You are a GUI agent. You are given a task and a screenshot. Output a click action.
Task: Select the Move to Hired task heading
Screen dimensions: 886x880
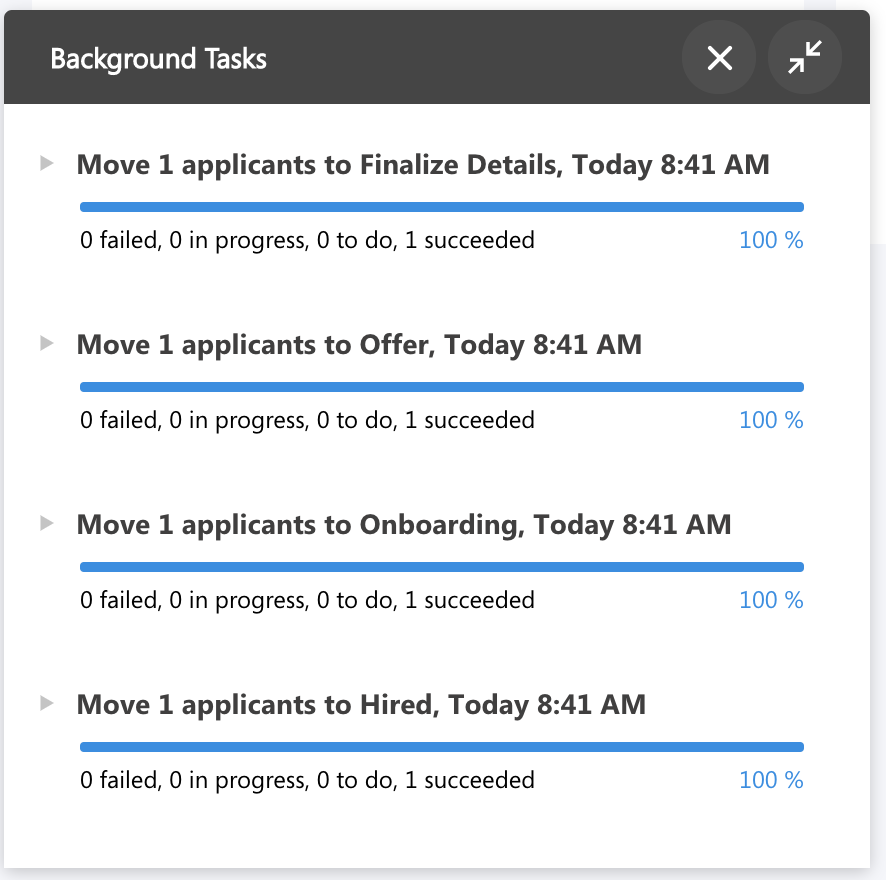click(x=361, y=705)
